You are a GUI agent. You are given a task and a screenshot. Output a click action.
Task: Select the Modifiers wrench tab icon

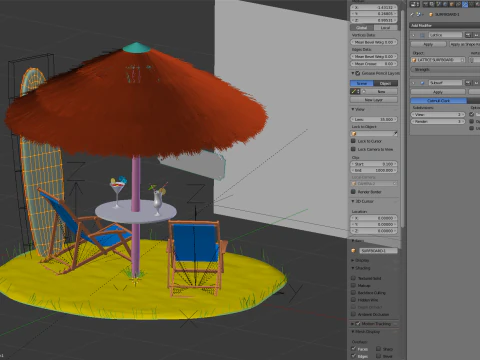[x=465, y=4]
